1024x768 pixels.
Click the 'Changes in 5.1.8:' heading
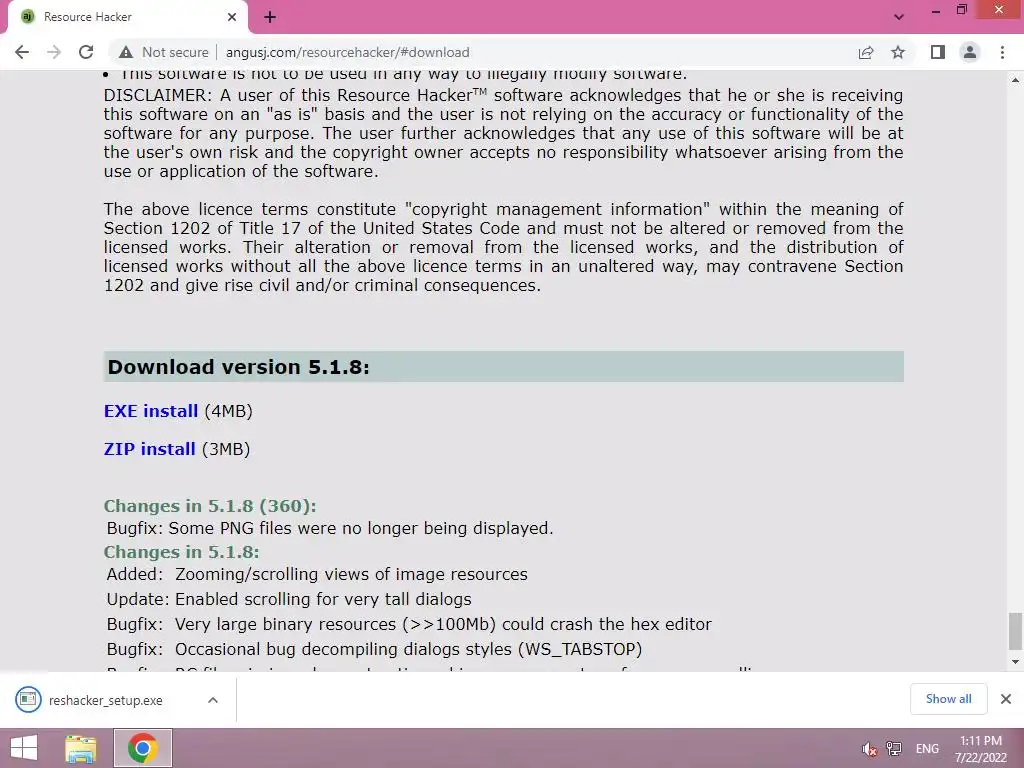[182, 552]
